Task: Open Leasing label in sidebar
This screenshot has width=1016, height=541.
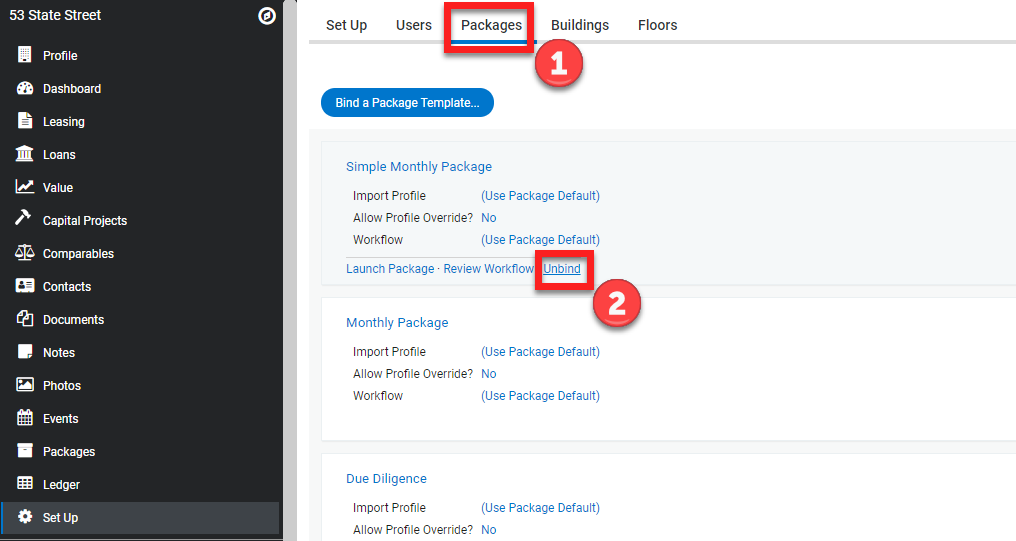Action: point(64,122)
